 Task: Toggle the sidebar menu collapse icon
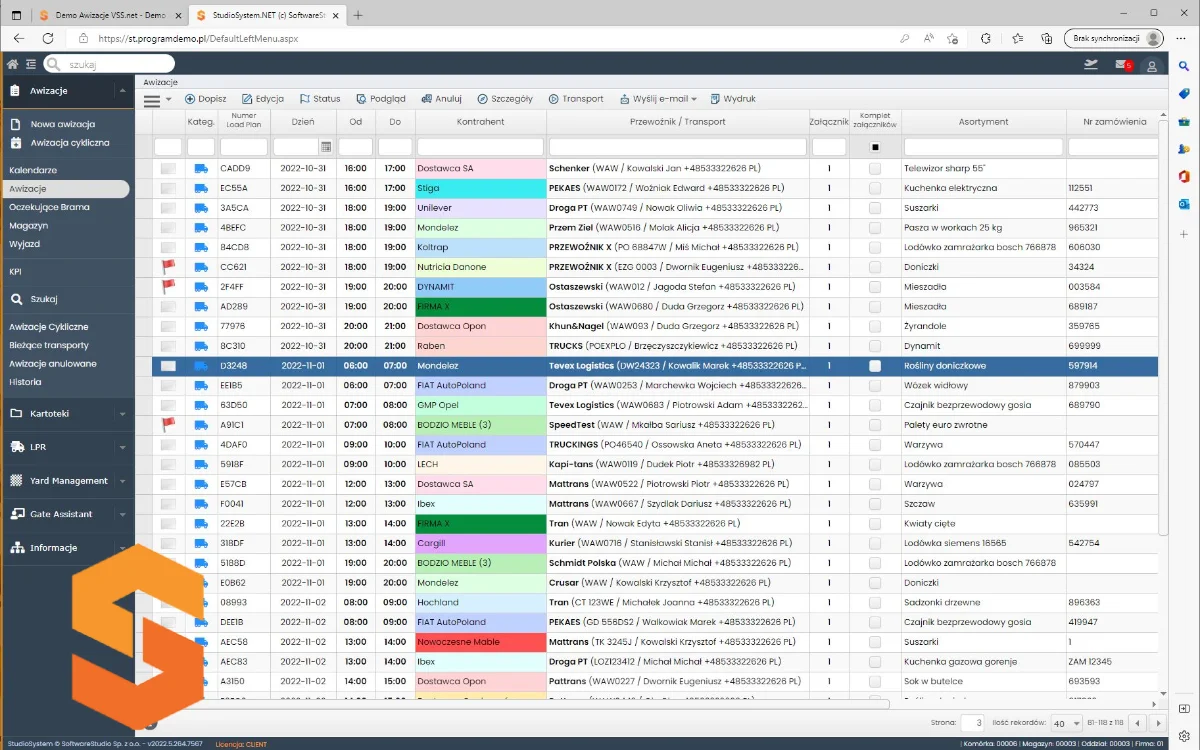click(x=32, y=64)
